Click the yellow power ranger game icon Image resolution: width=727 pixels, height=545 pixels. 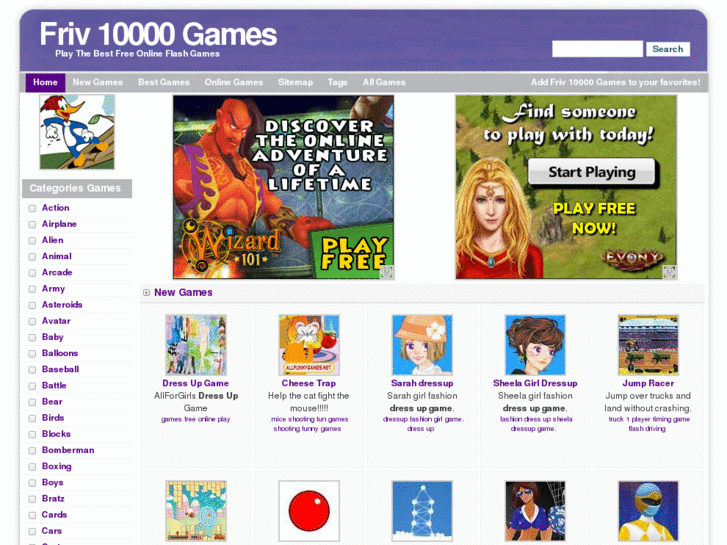648,511
